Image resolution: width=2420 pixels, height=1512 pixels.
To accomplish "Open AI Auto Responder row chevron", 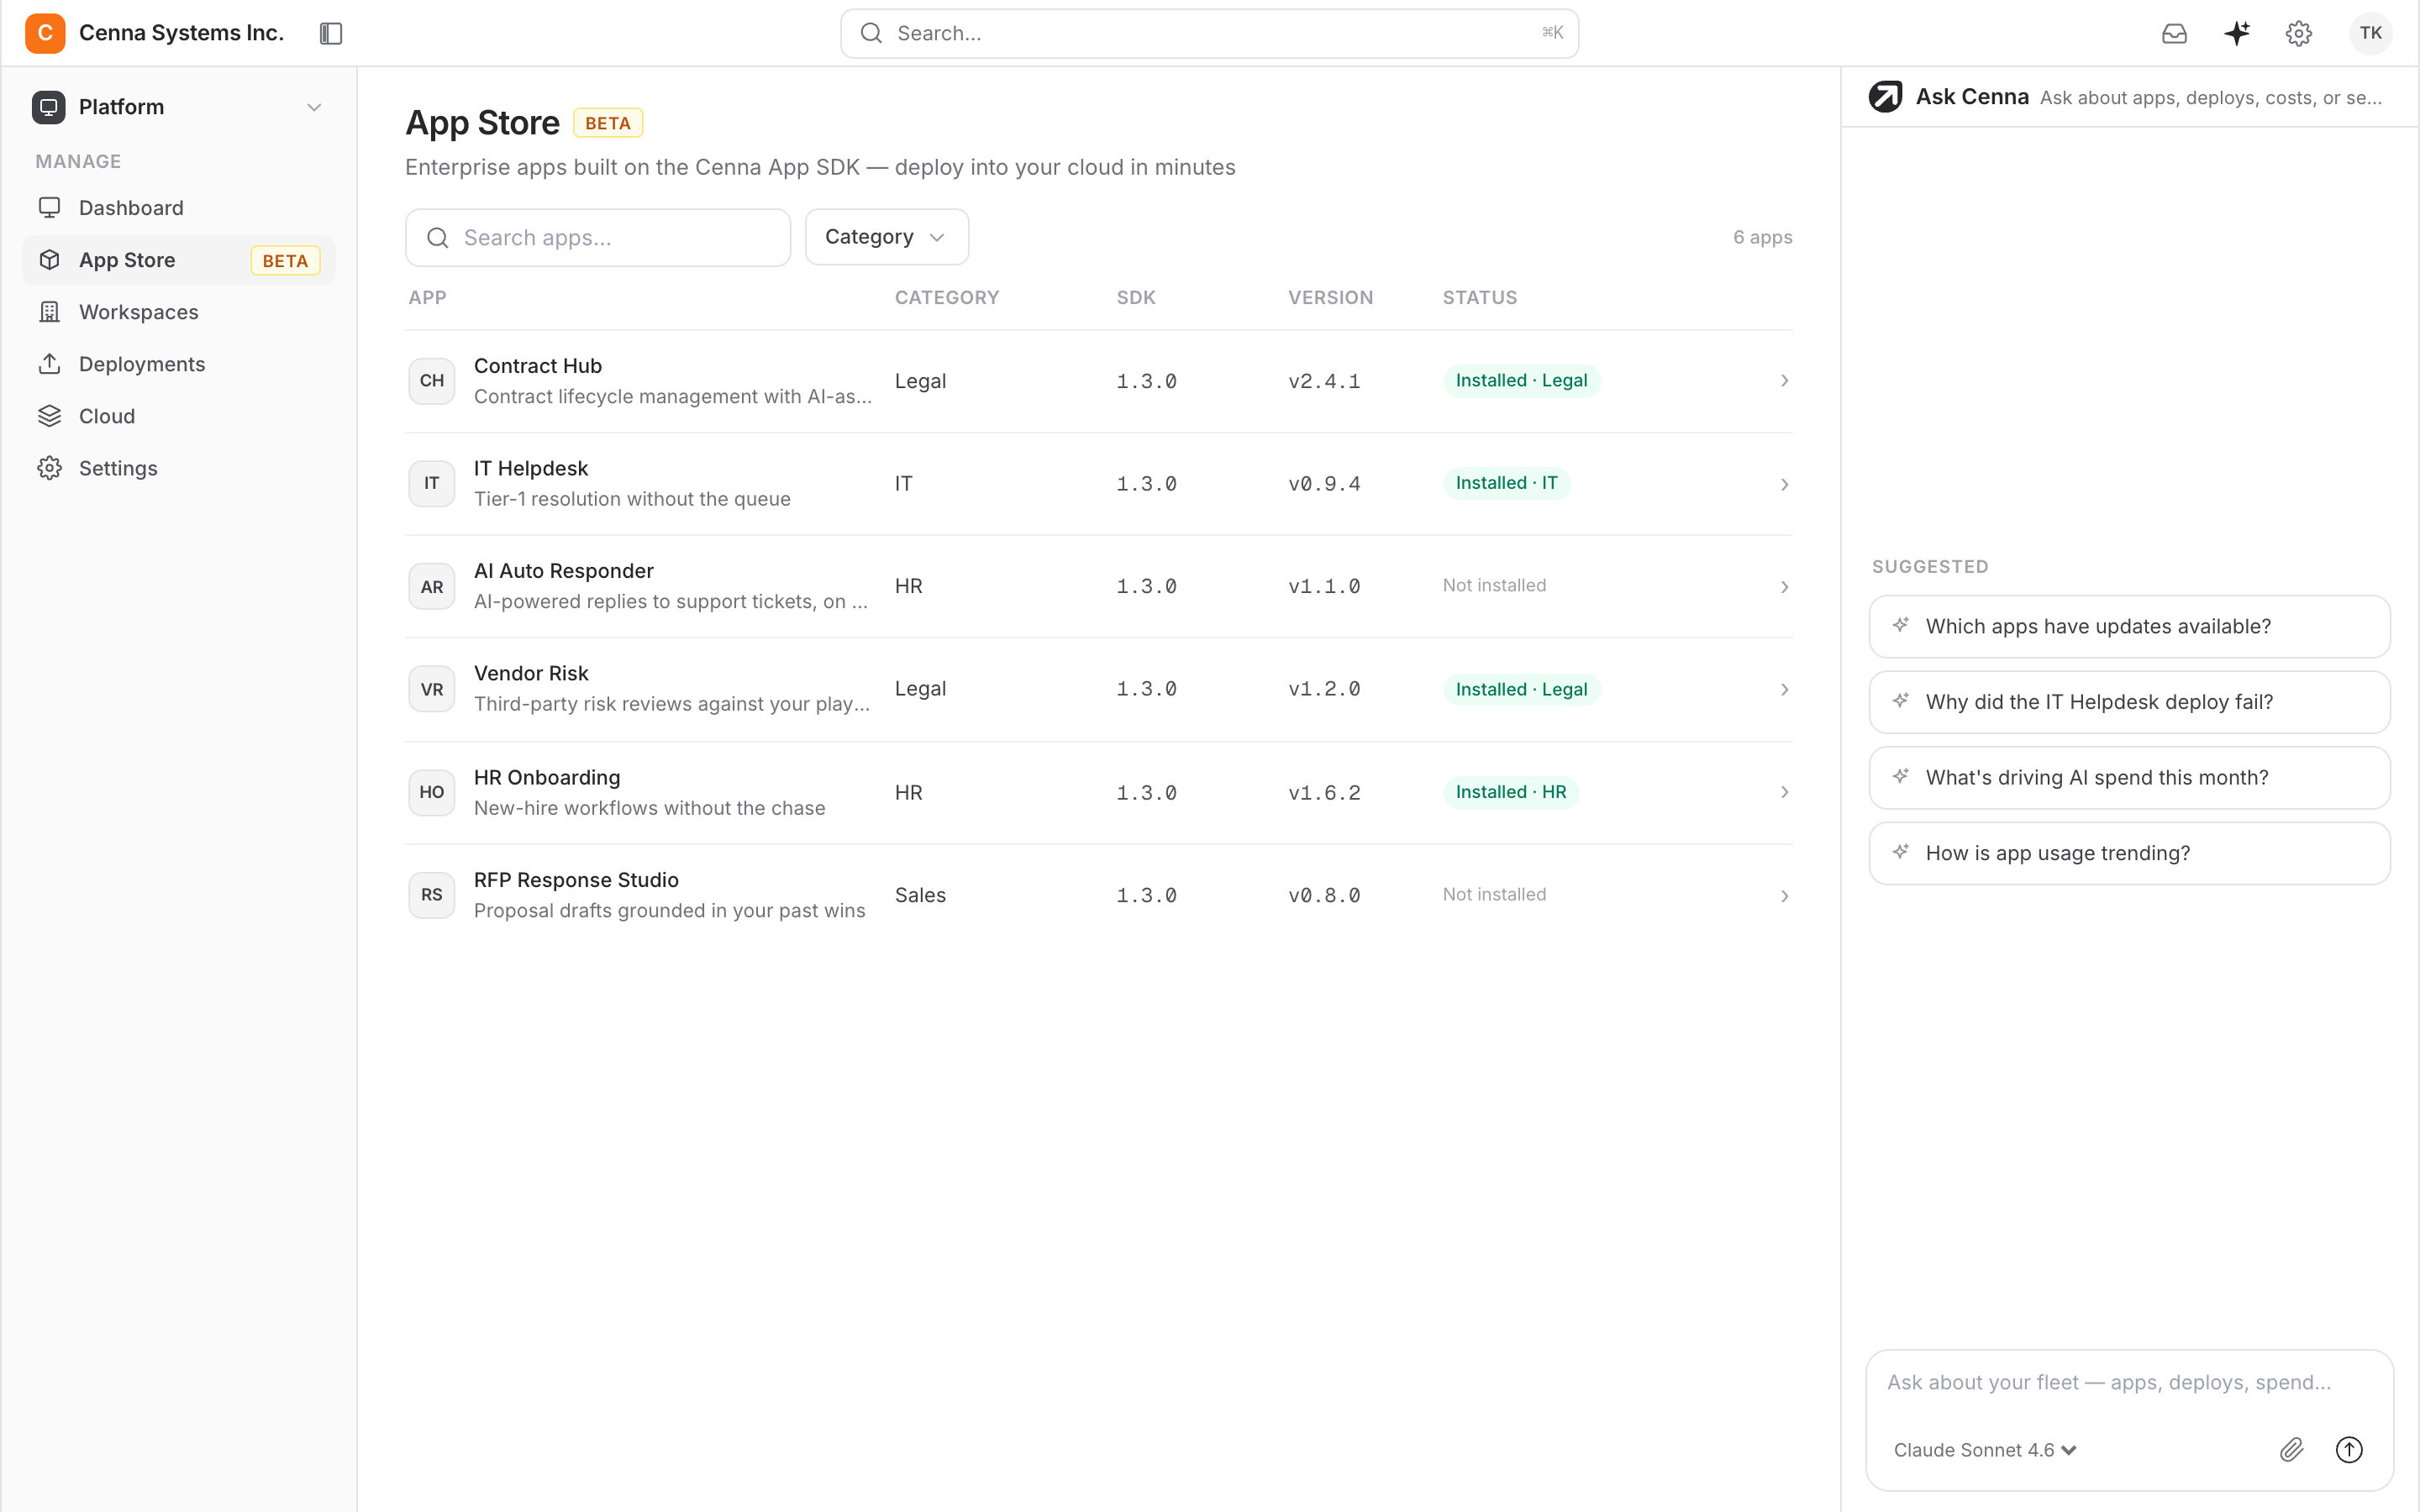I will tap(1784, 587).
